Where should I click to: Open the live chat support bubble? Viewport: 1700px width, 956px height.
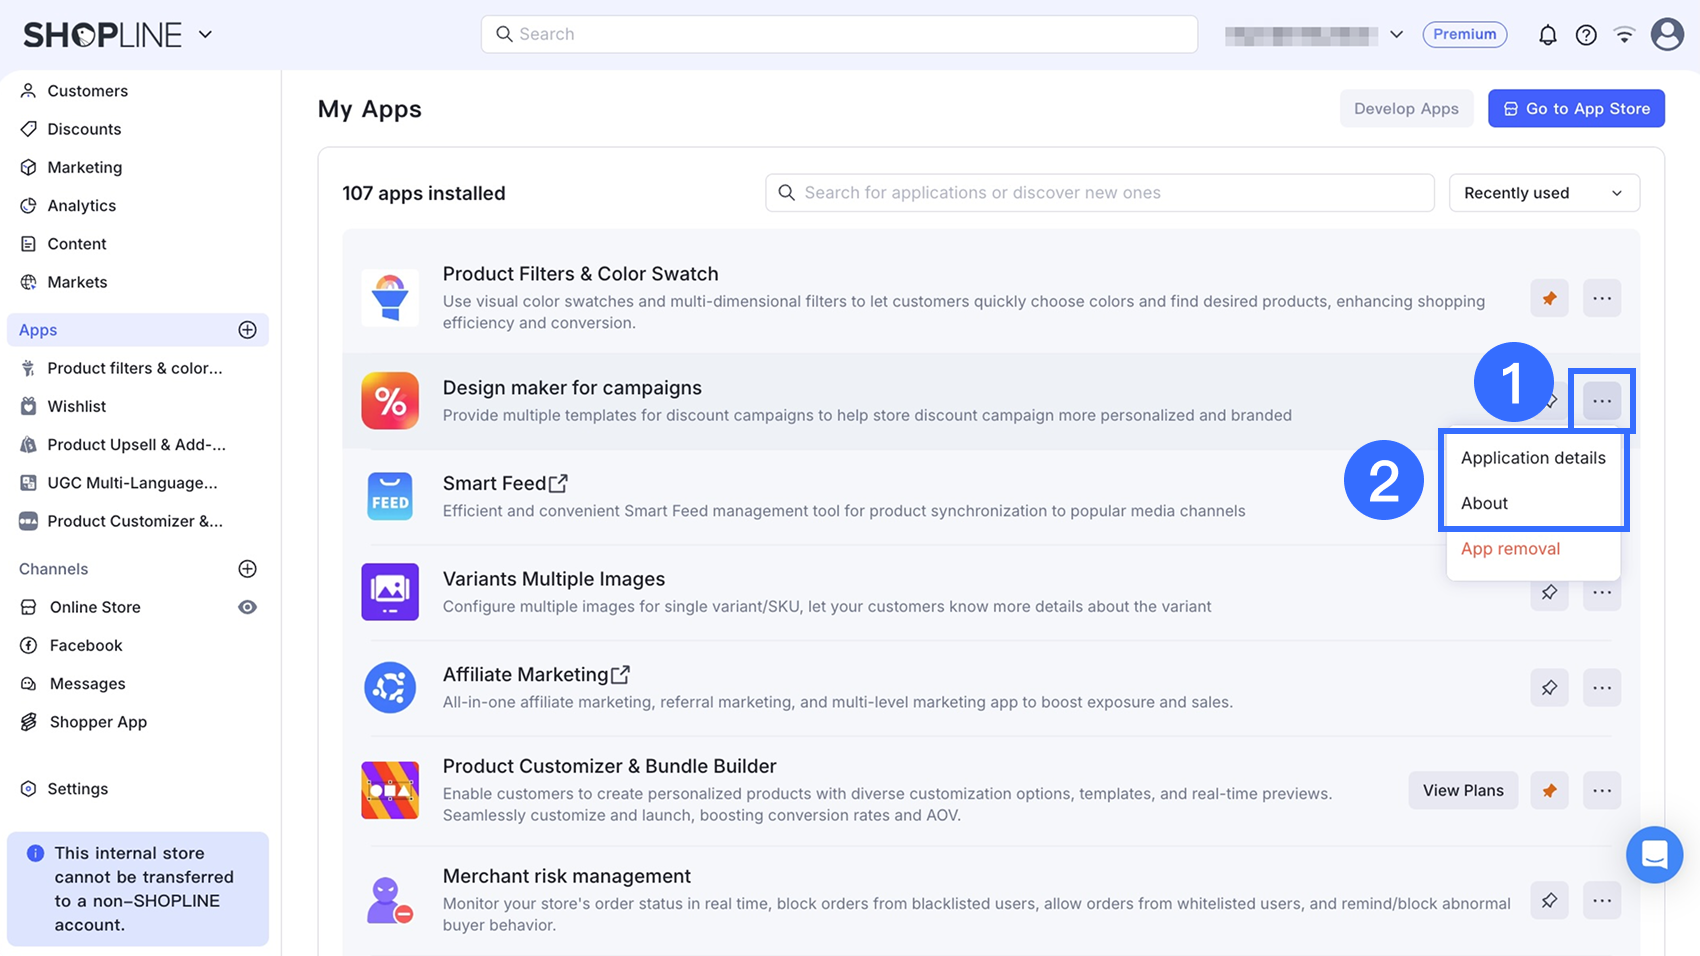point(1655,855)
